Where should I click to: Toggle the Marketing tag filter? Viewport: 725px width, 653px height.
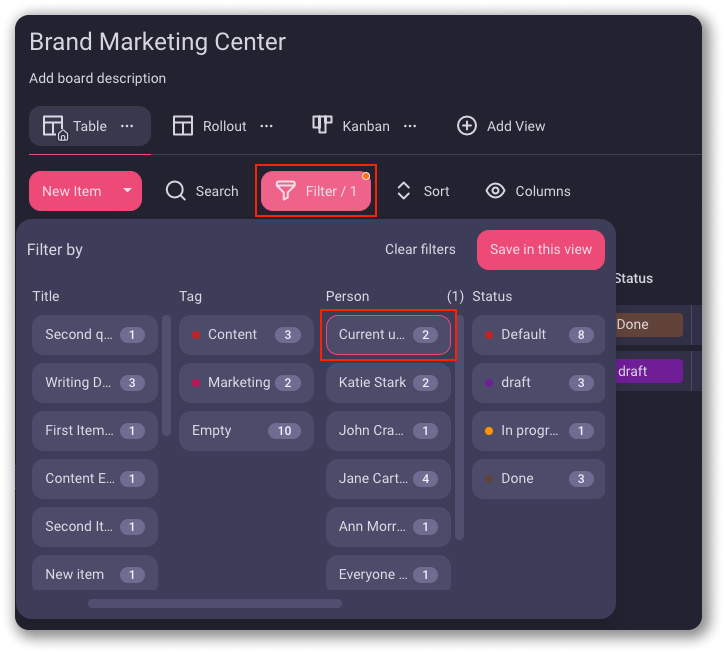[x=246, y=383]
